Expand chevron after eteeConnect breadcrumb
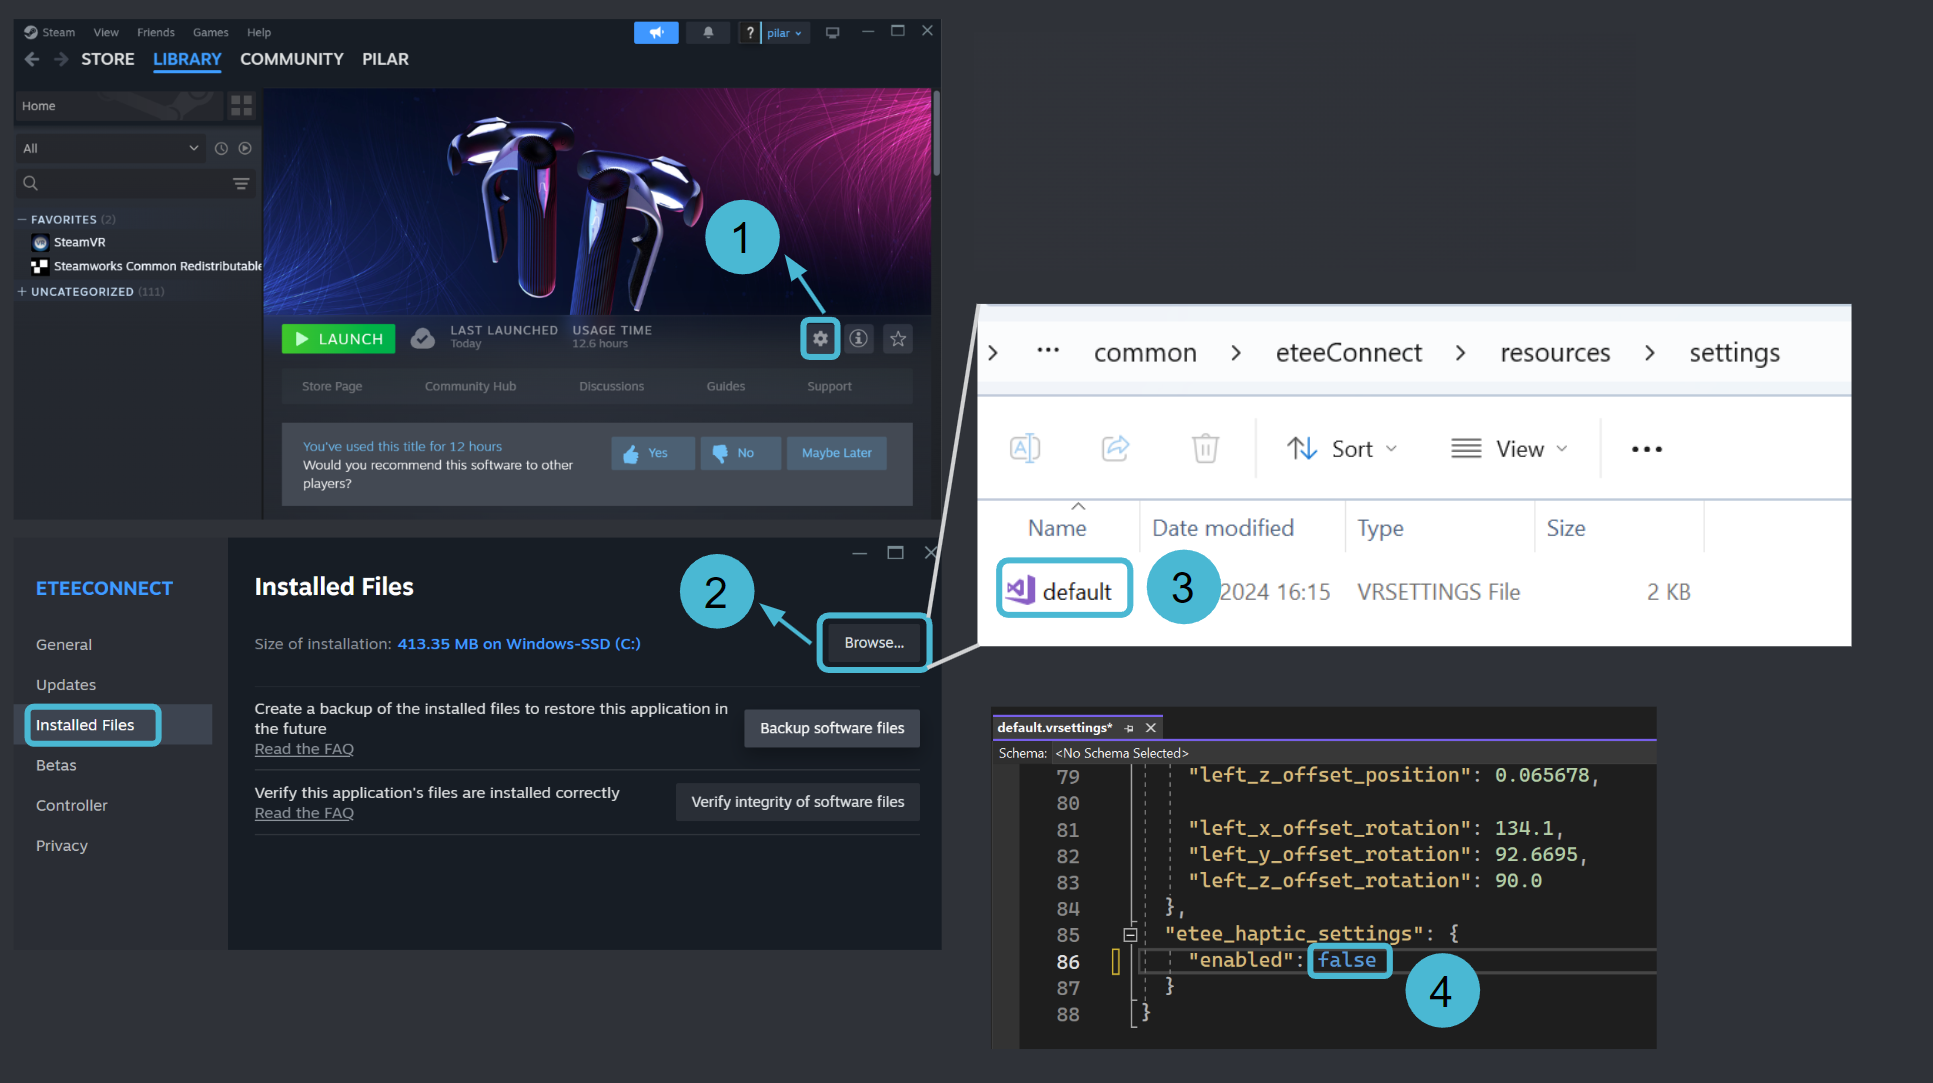1933x1083 pixels. click(1461, 353)
